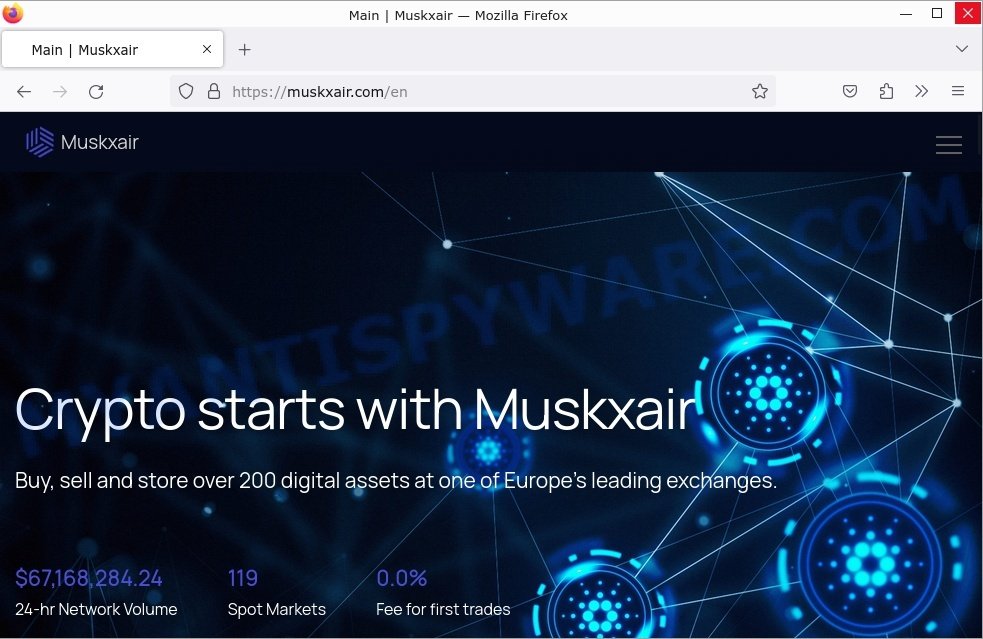Click the Firefox logo icon
This screenshot has width=983, height=639.
tap(13, 13)
